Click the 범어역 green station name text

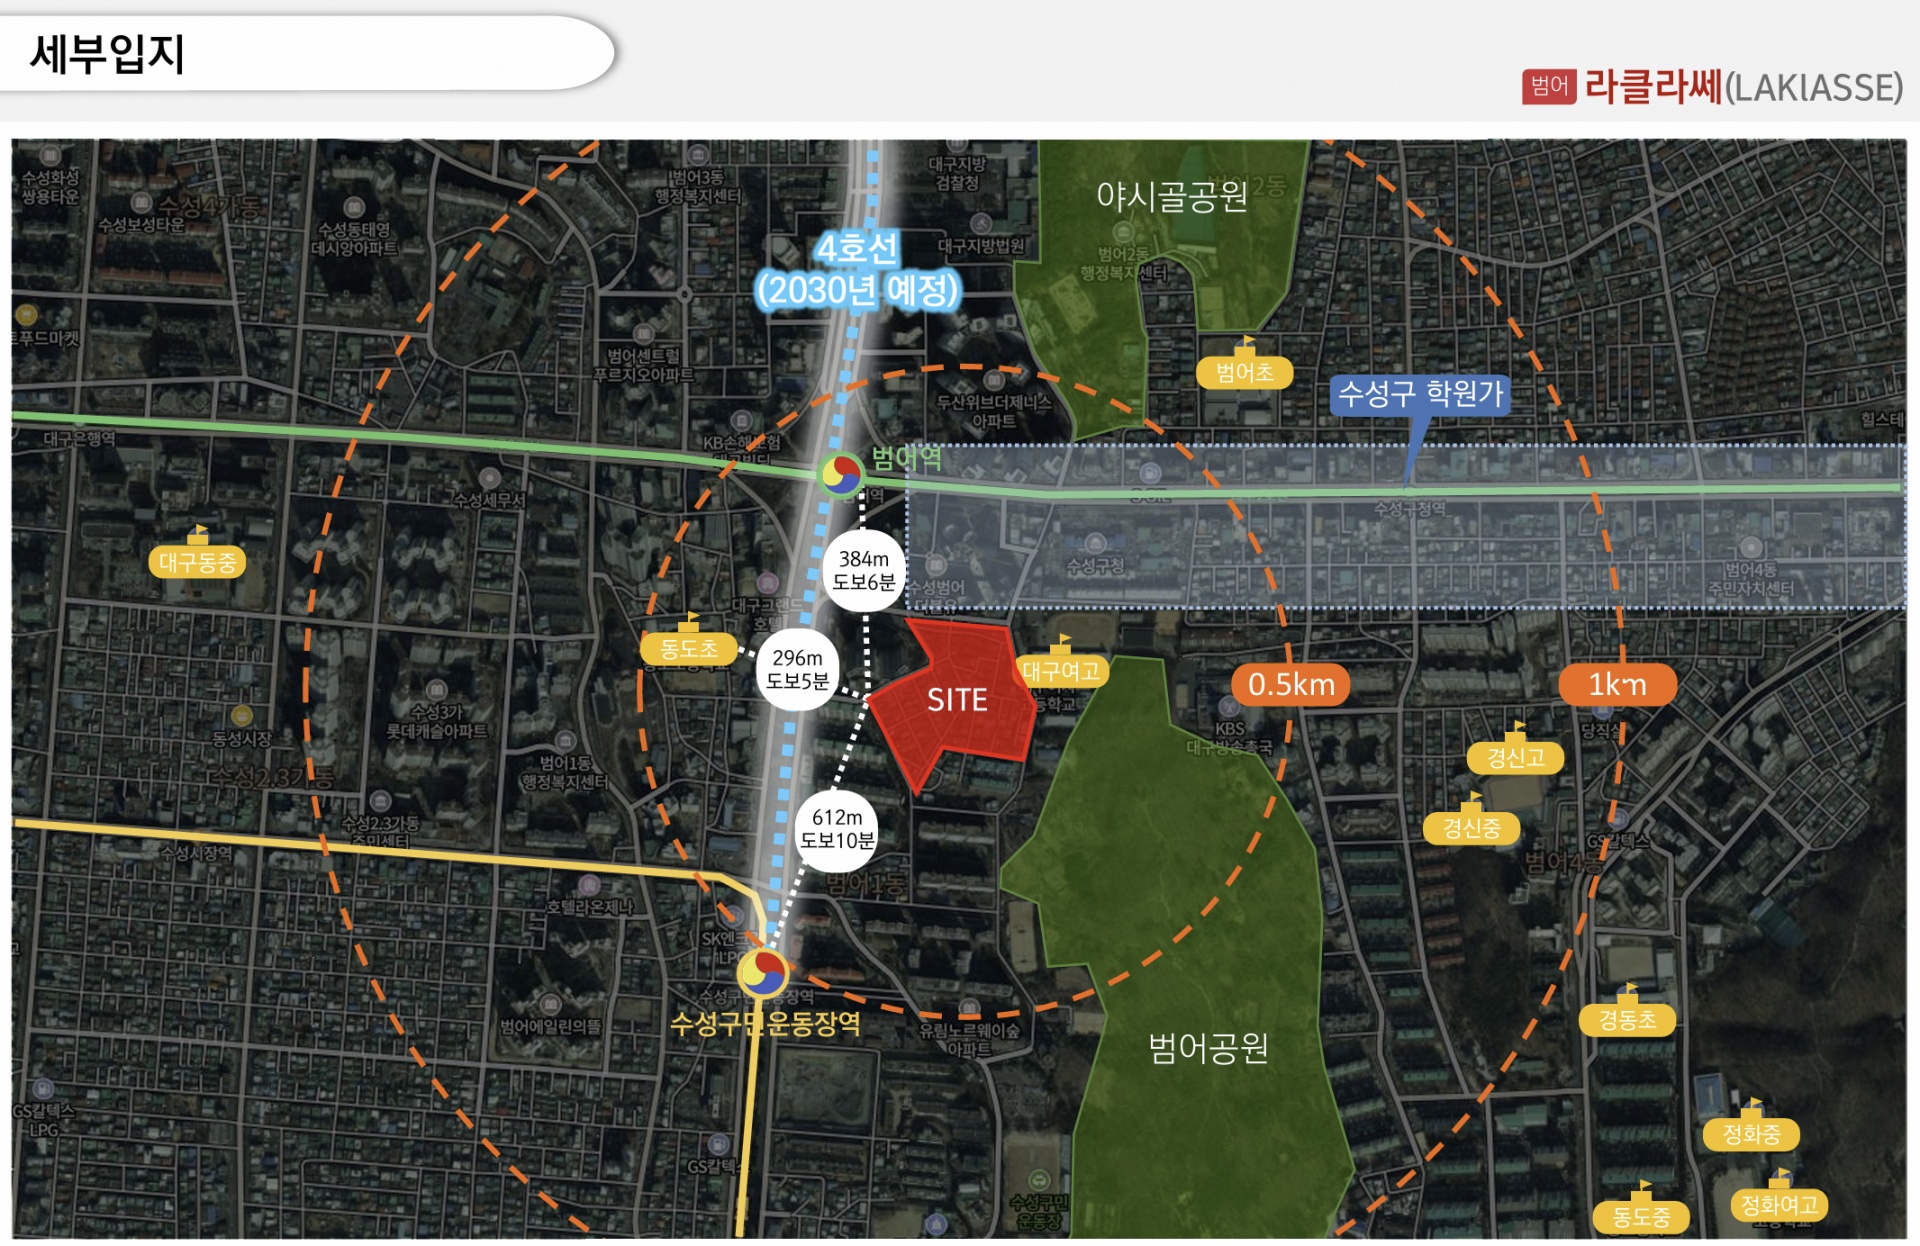click(x=906, y=458)
